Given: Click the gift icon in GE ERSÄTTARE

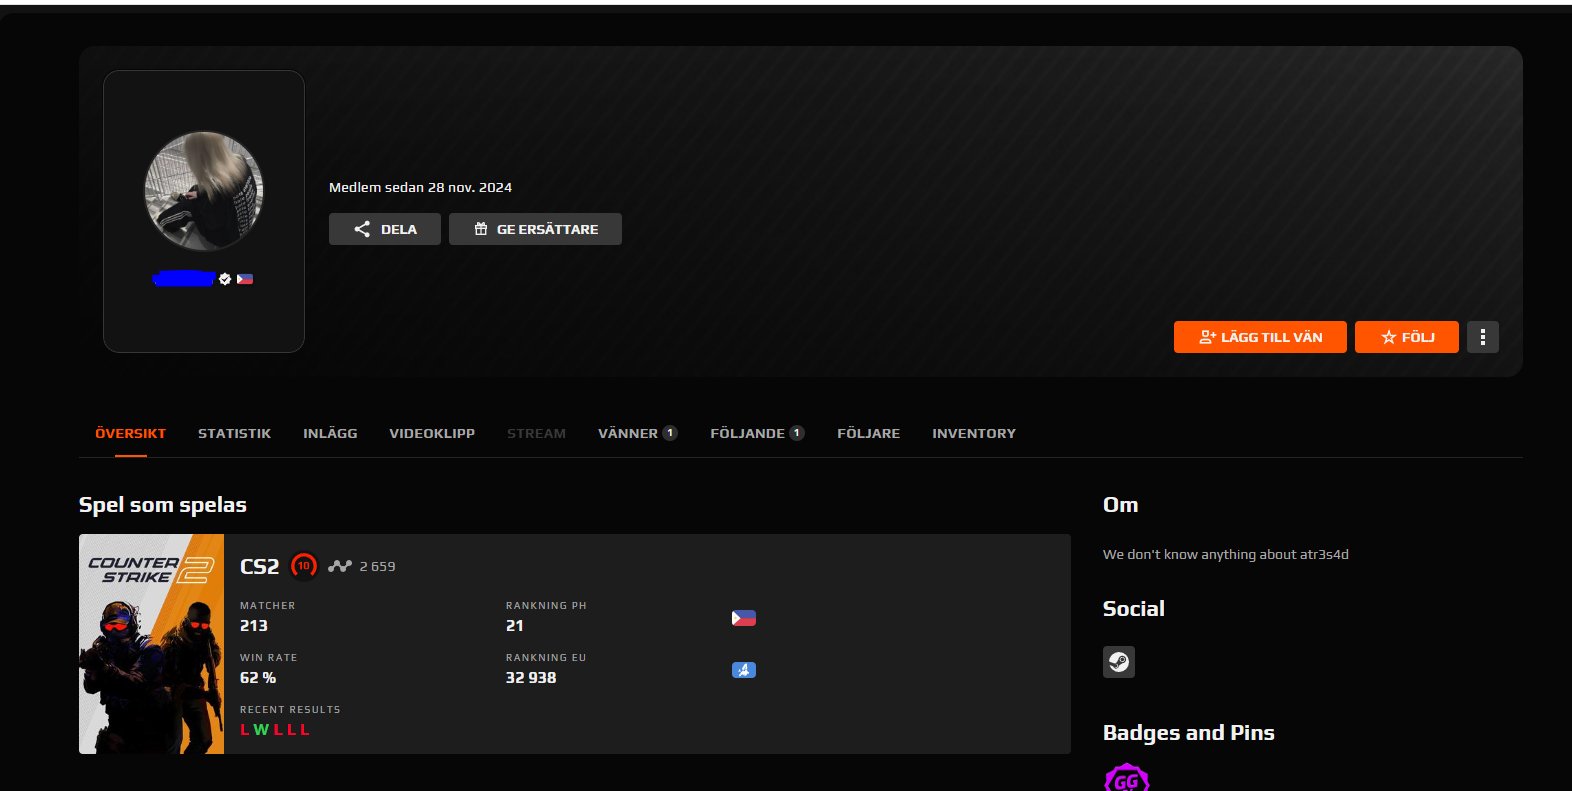Looking at the screenshot, I should [481, 229].
